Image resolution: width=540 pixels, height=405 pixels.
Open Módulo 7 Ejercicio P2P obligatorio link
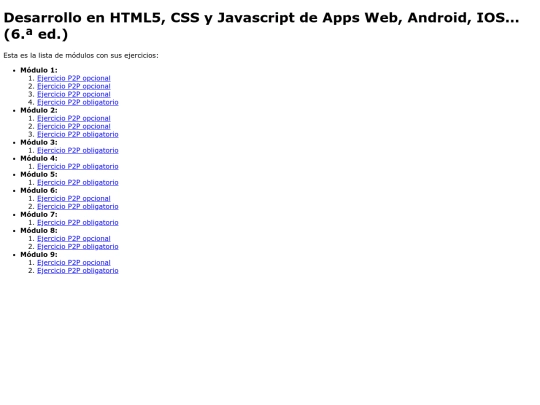coord(78,222)
